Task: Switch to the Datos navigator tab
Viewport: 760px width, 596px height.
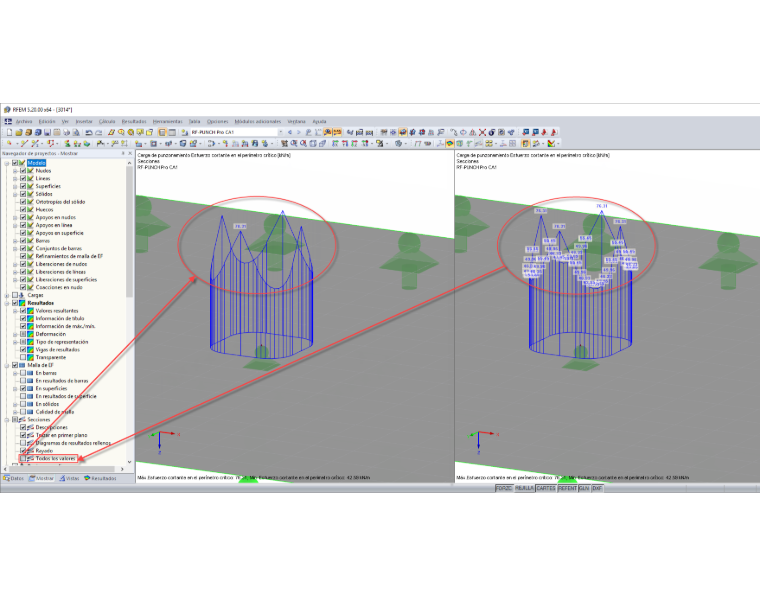Action: pos(14,478)
